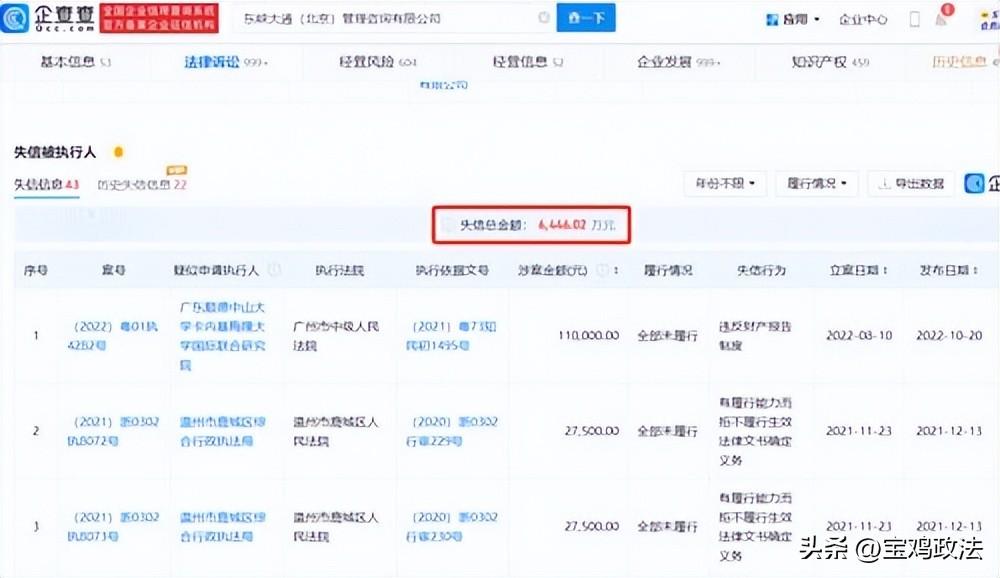The width and height of the screenshot is (1000, 578).
Task: Click info icon beside 涉案金额 column header
Action: tap(601, 270)
